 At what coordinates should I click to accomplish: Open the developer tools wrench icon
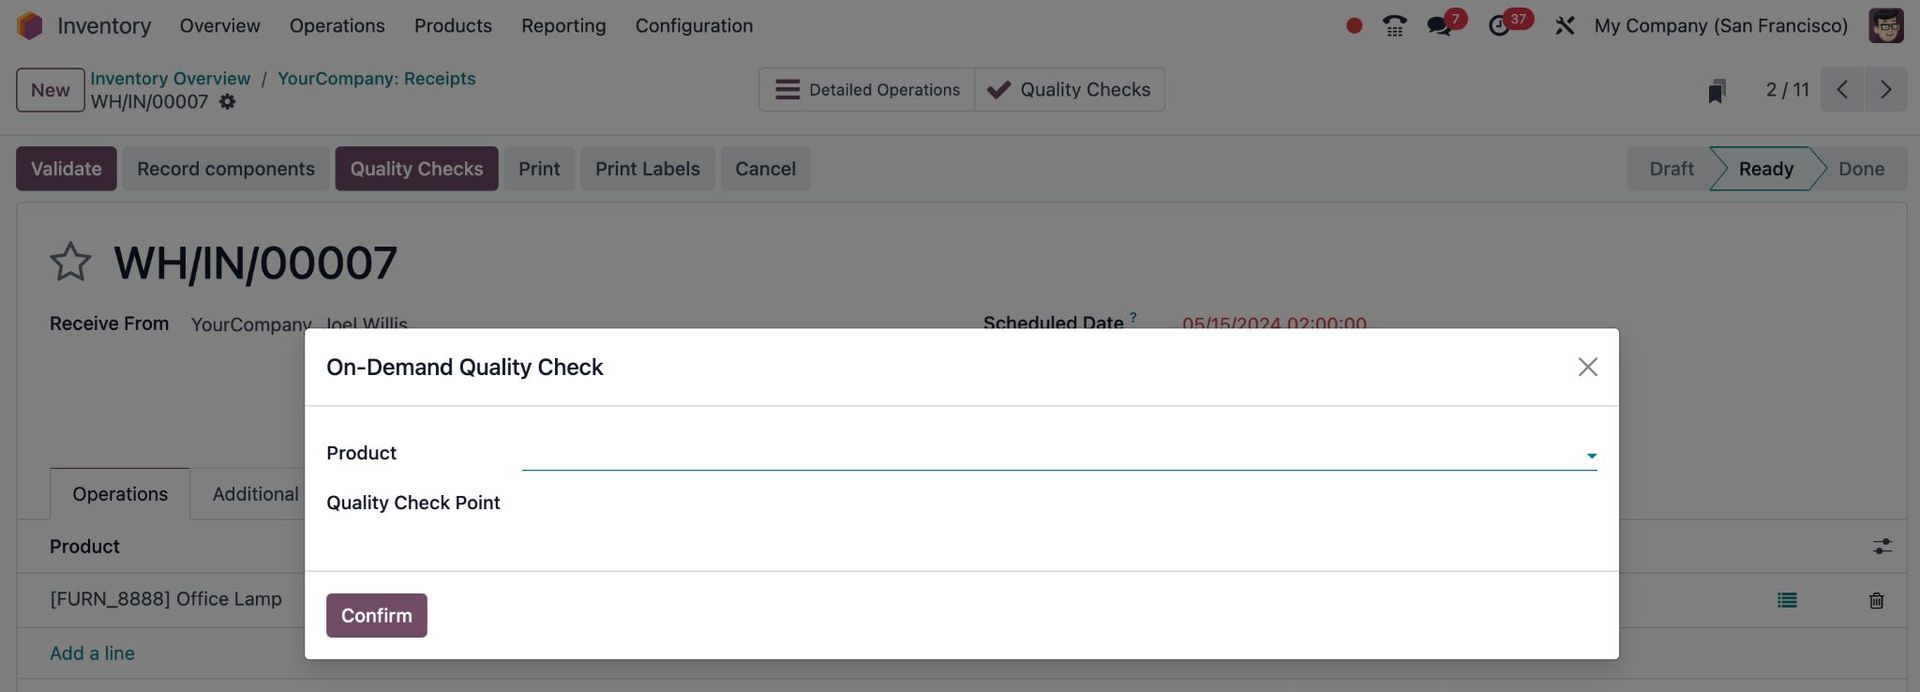pos(1565,26)
